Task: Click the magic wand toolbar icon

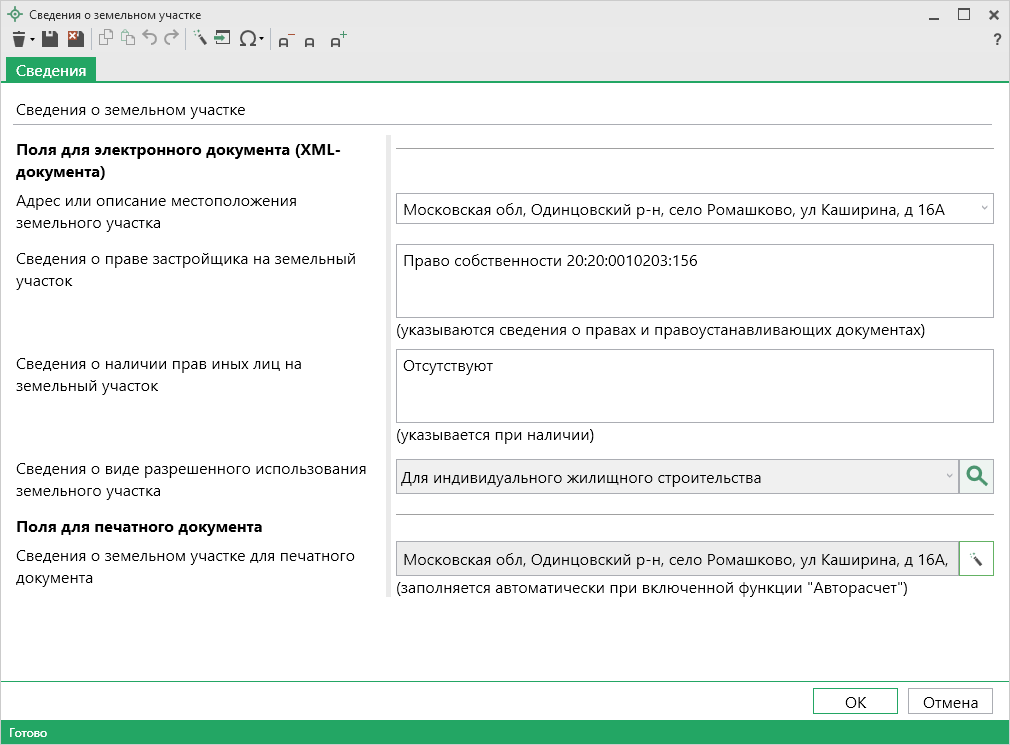Action: tap(200, 39)
